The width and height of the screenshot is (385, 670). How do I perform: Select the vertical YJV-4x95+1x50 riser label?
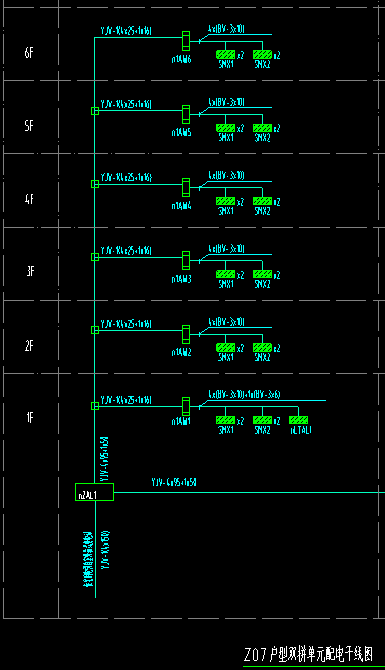105,459
